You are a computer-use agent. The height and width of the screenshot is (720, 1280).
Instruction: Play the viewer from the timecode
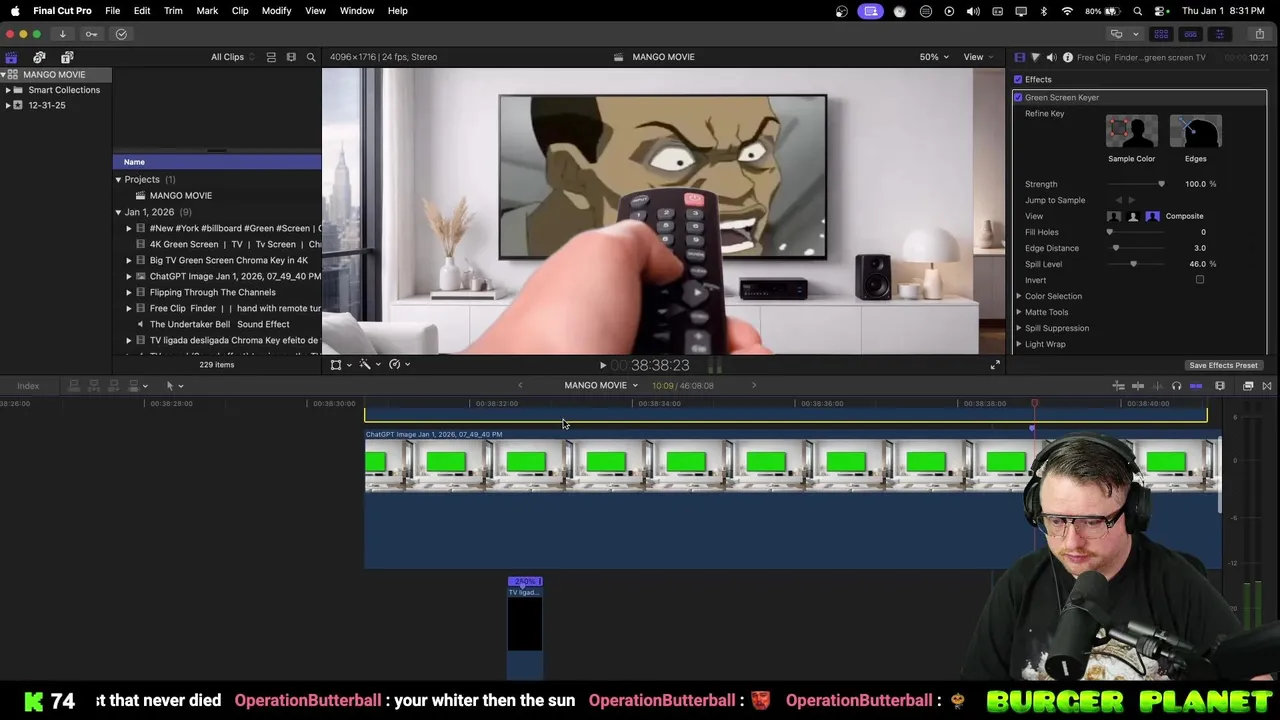click(602, 366)
